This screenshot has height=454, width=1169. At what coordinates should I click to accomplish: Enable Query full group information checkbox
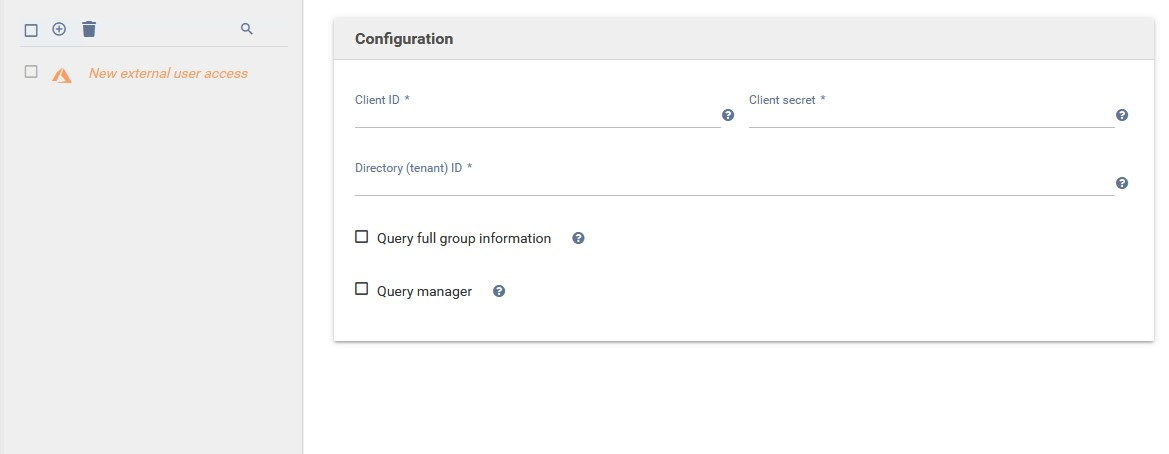point(362,237)
